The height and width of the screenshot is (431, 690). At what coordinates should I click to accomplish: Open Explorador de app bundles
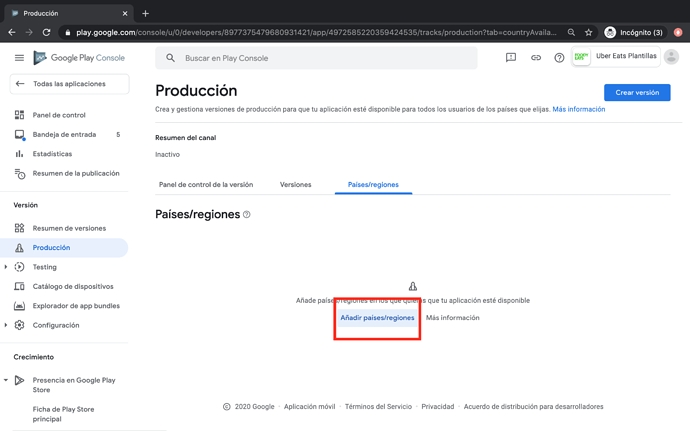[75, 306]
